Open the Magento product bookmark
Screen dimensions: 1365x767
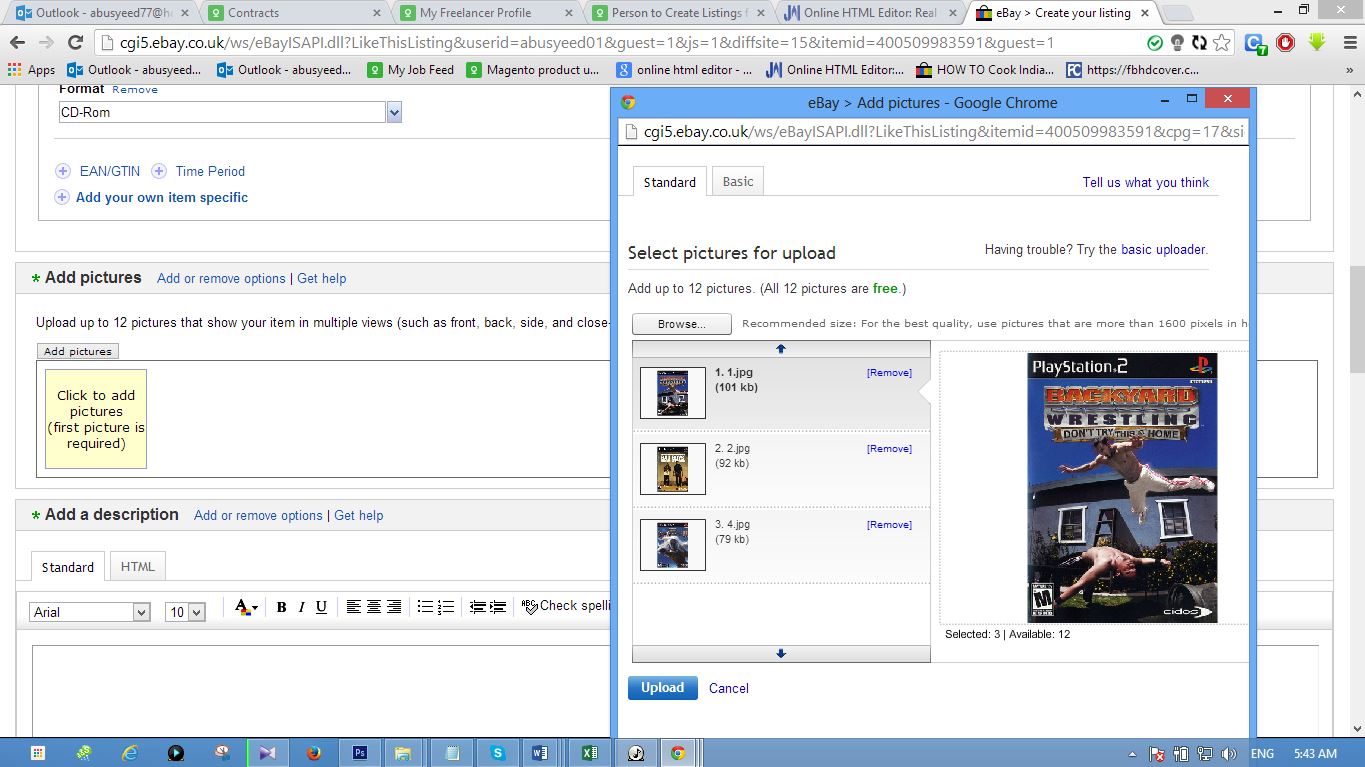pyautogui.click(x=532, y=70)
